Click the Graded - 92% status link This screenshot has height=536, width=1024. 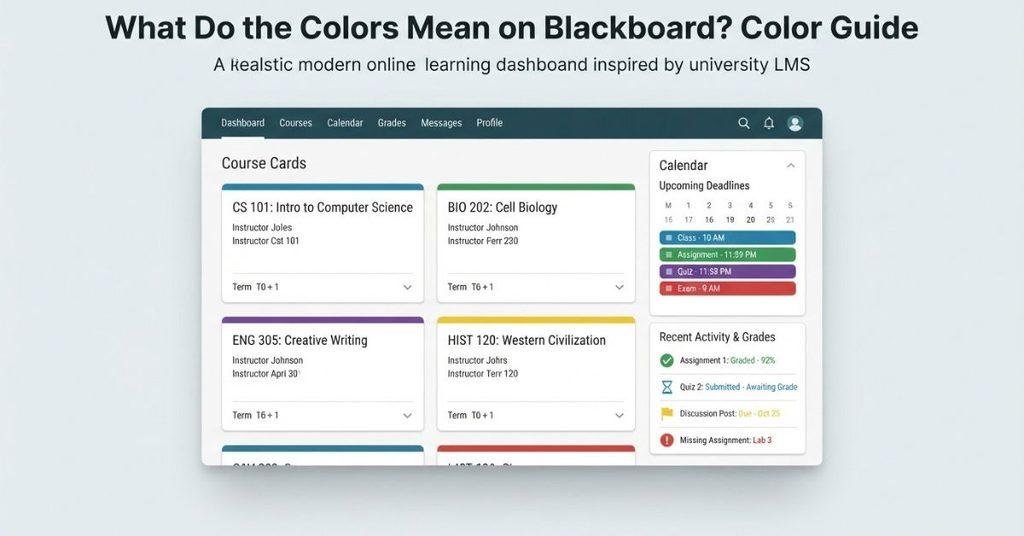pos(752,360)
